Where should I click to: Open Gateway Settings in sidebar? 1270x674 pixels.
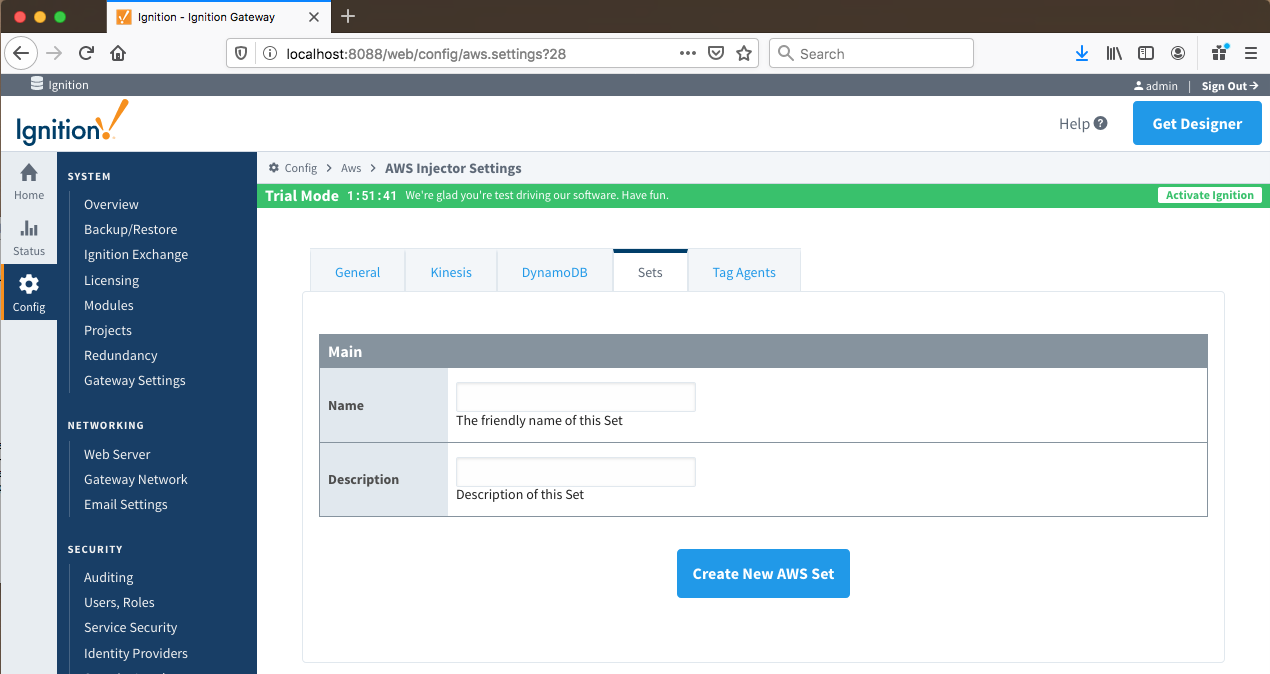pos(135,380)
